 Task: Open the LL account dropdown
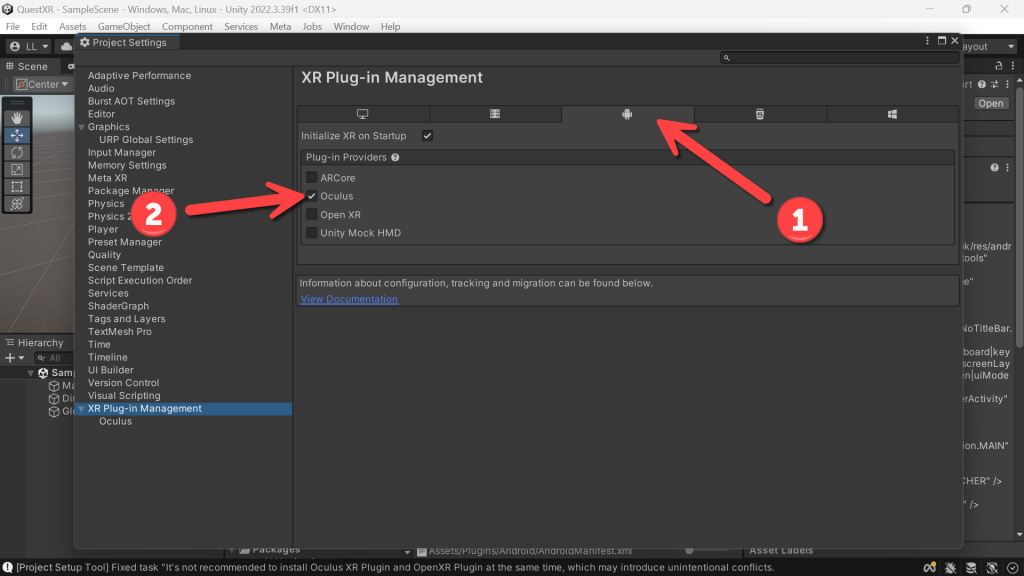coord(29,46)
